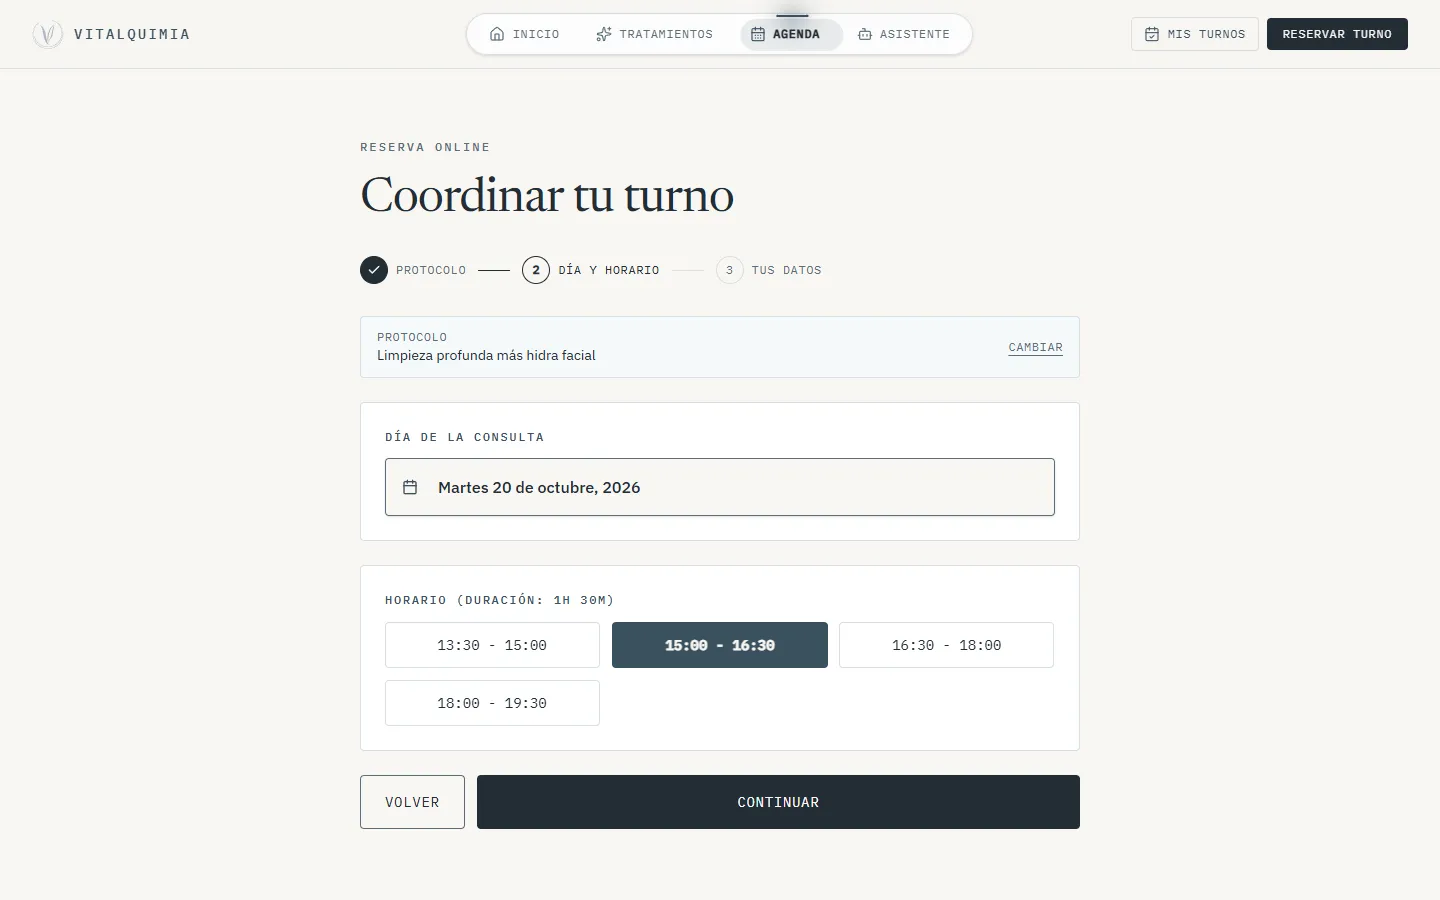Click step 3 Tus Datos indicator

[769, 270]
